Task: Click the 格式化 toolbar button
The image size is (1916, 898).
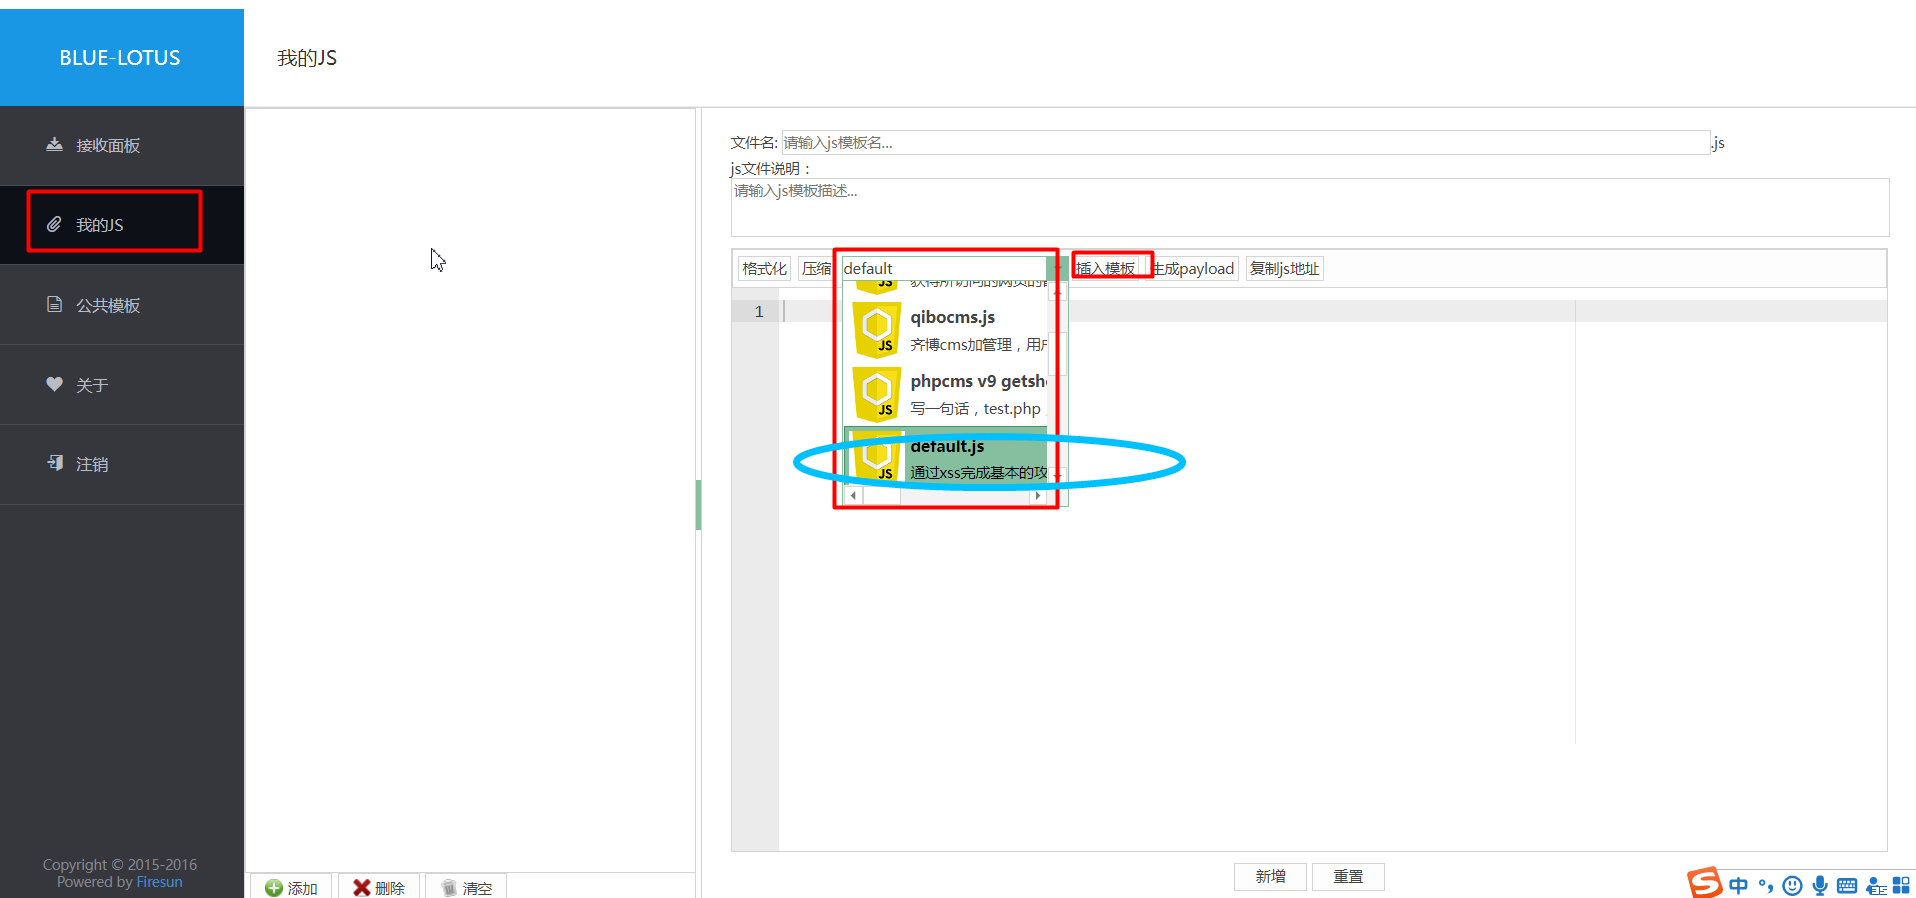Action: [764, 268]
